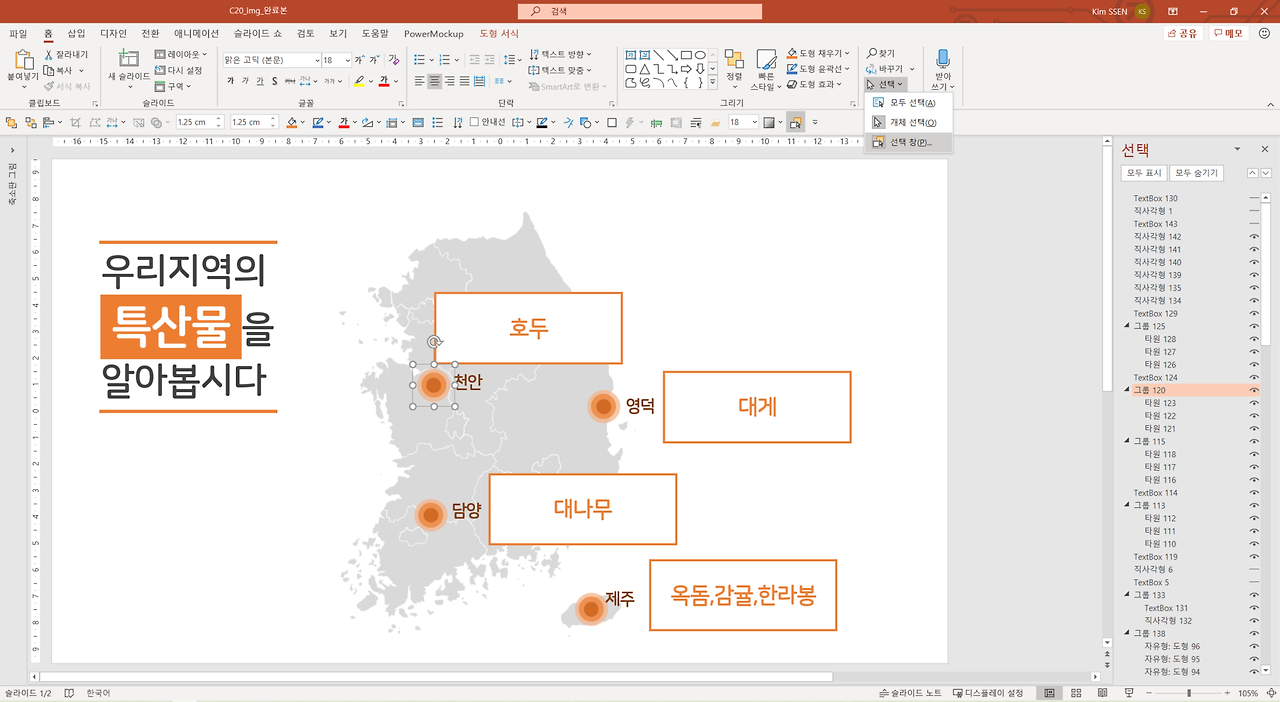The height and width of the screenshot is (702, 1280).
Task: Click Find (찾기) magnifier in editing group
Action: (881, 54)
